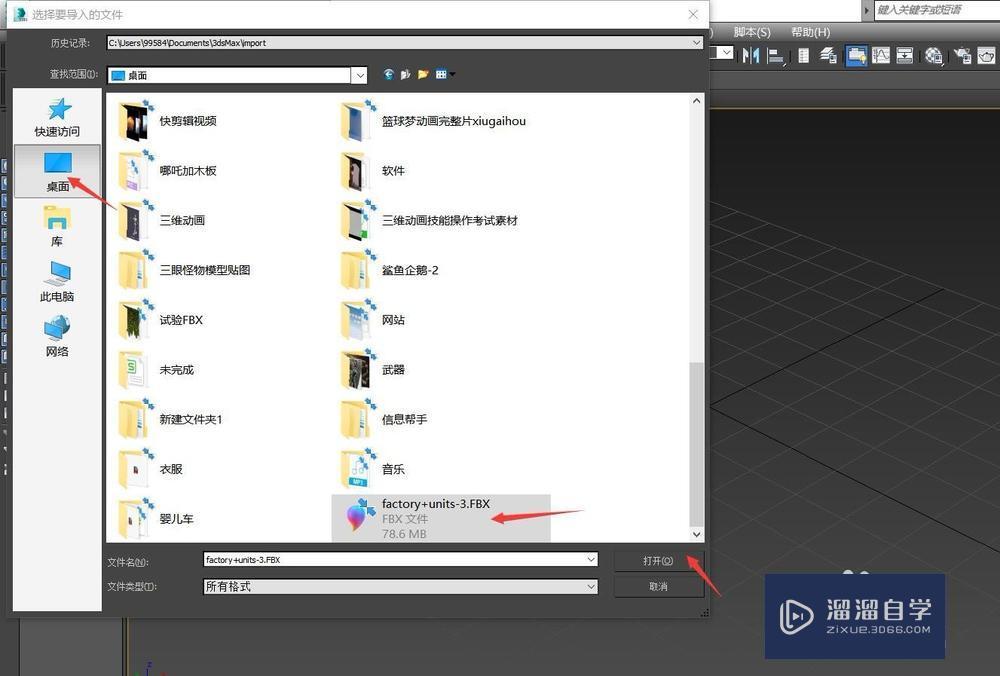This screenshot has height=676, width=1000.
Task: Click the 取消 cancel button
Action: point(657,586)
